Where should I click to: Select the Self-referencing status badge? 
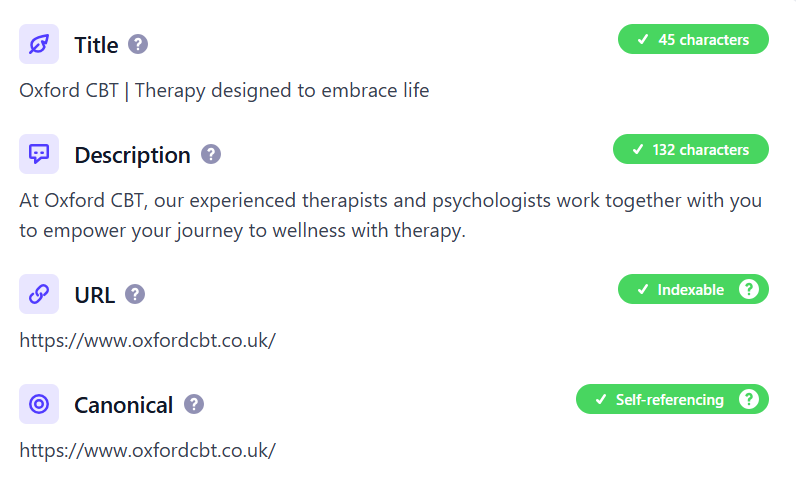point(660,400)
